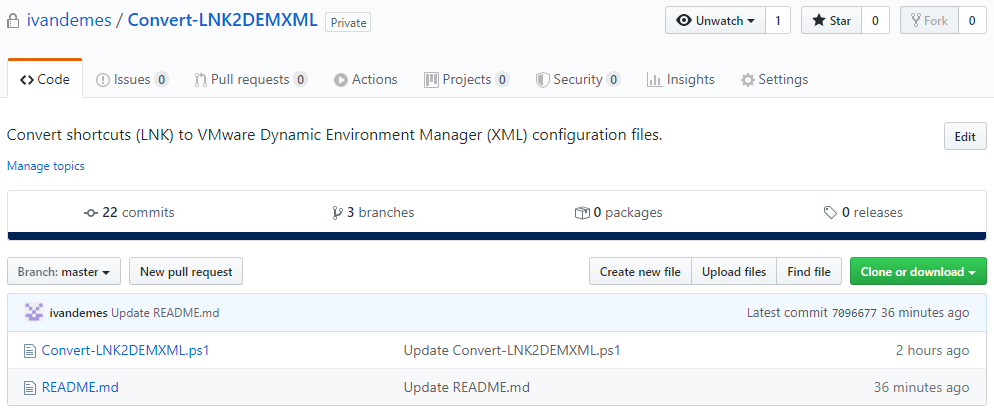
Task: Click the eye icon in the Unwatch button
Action: point(683,20)
